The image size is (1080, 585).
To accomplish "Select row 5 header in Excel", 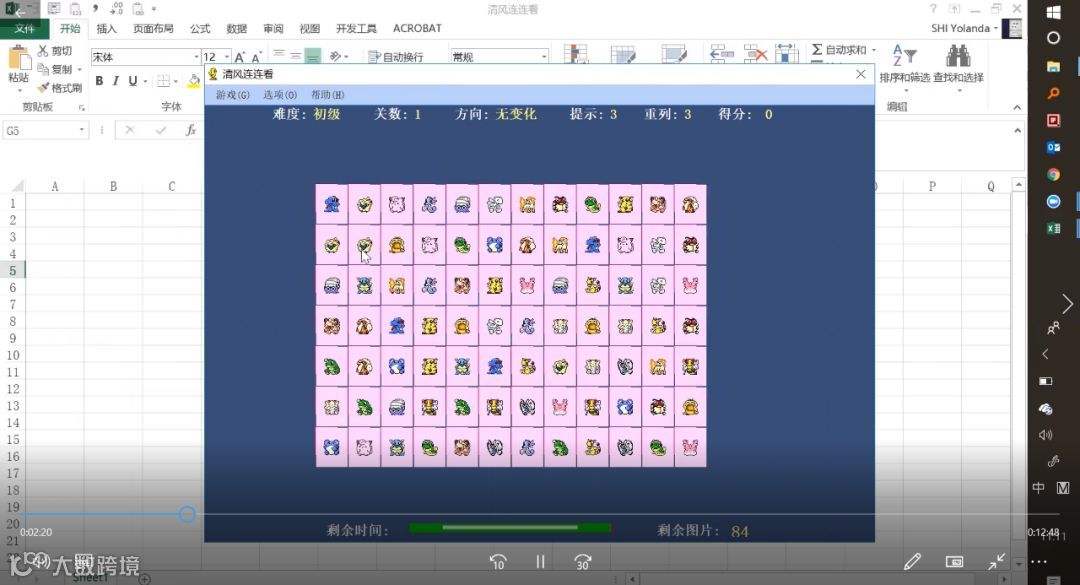I will [x=12, y=271].
